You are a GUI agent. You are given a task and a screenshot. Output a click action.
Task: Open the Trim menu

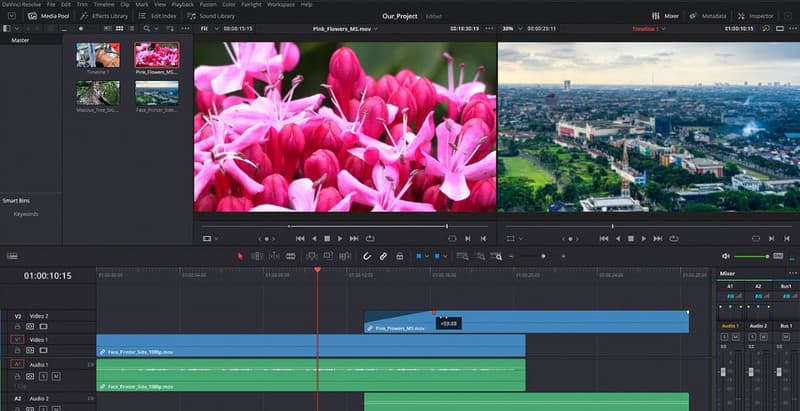(x=82, y=4)
